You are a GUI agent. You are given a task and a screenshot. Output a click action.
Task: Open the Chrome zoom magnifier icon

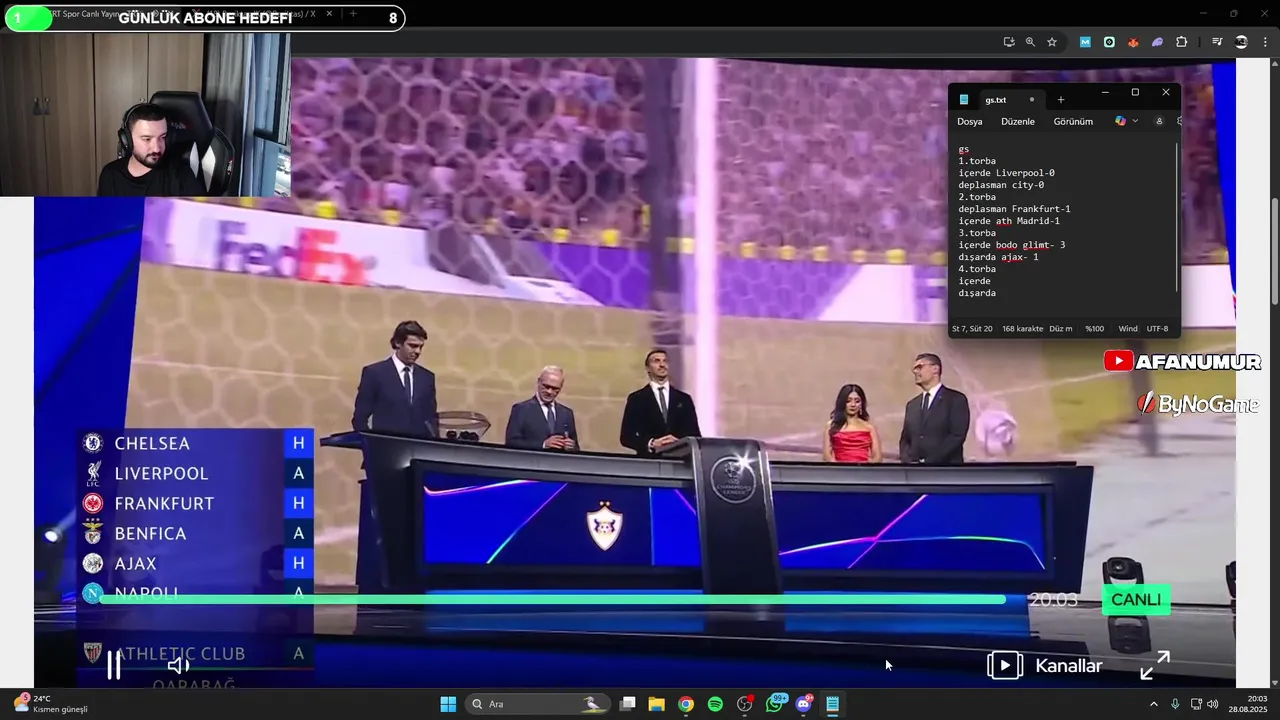(1030, 42)
